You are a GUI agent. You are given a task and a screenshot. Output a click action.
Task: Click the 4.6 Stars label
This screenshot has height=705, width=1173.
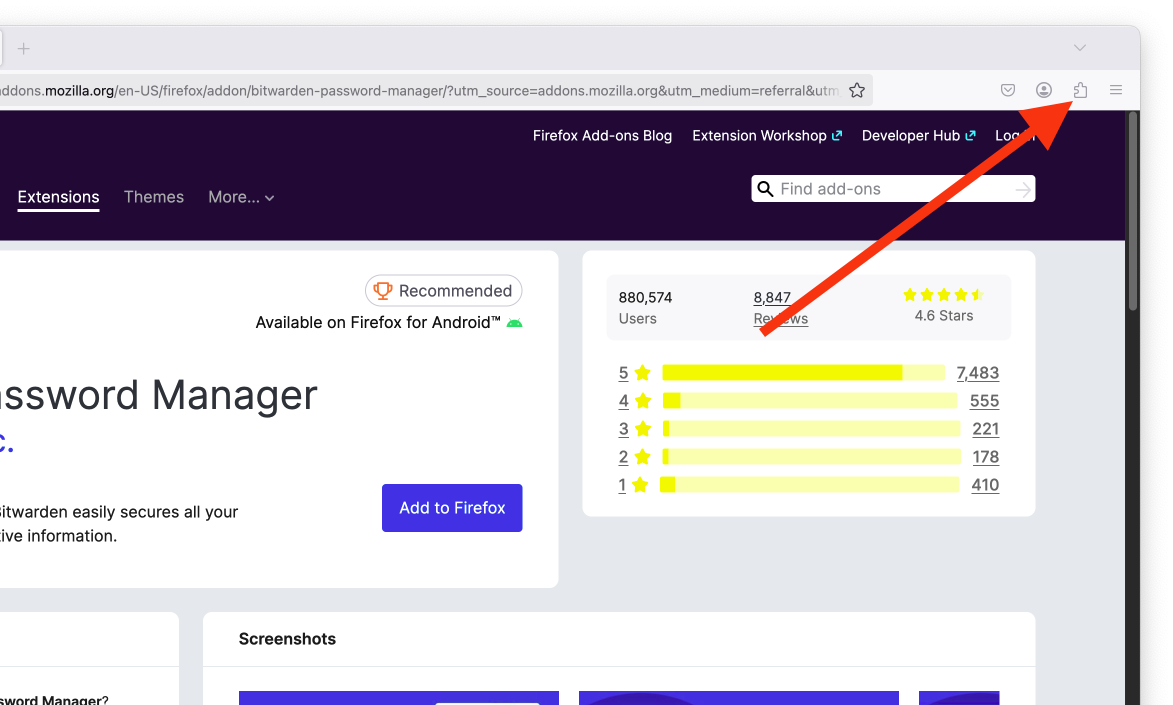[x=943, y=316]
